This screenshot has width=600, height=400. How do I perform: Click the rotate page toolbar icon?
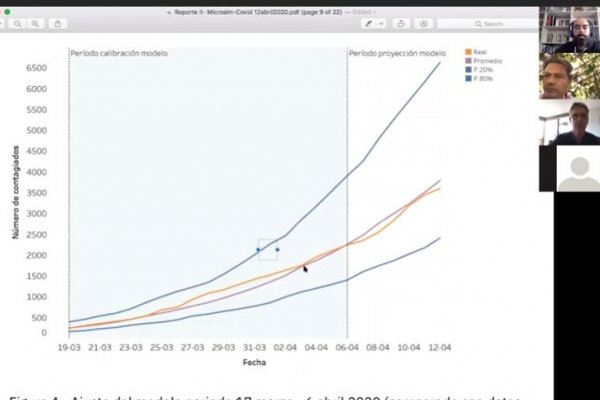[401, 24]
